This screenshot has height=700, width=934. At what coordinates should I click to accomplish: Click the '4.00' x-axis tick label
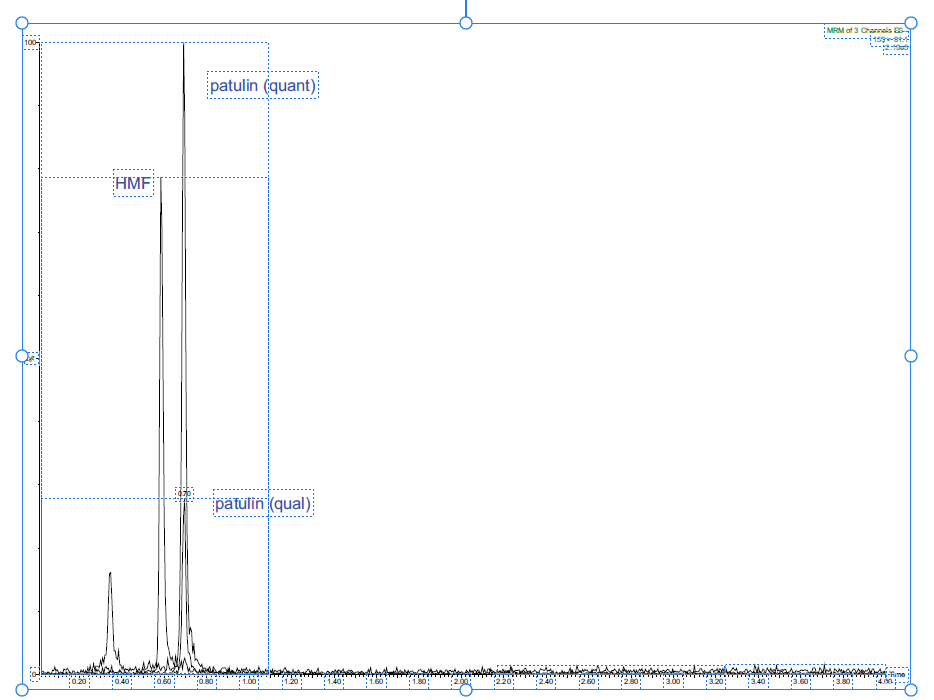pos(886,682)
